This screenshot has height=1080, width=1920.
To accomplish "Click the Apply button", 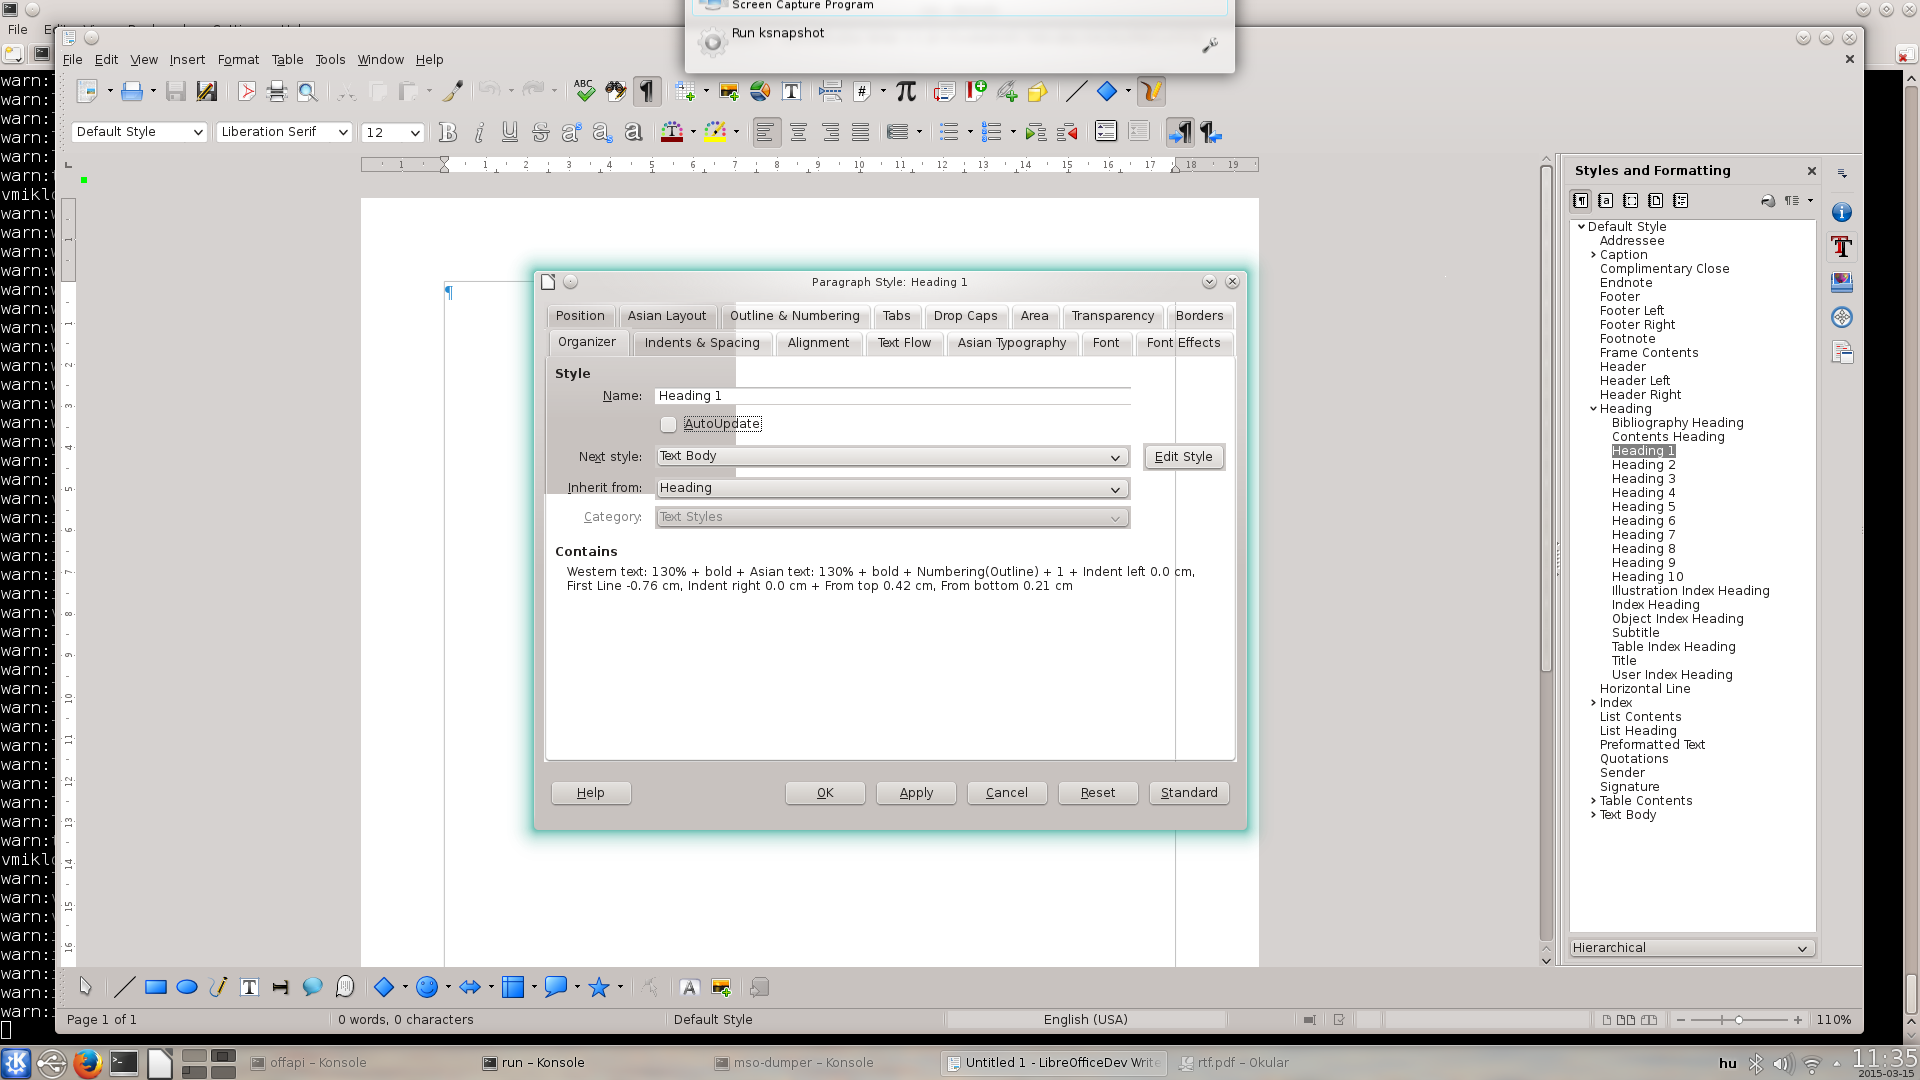I will pos(916,793).
